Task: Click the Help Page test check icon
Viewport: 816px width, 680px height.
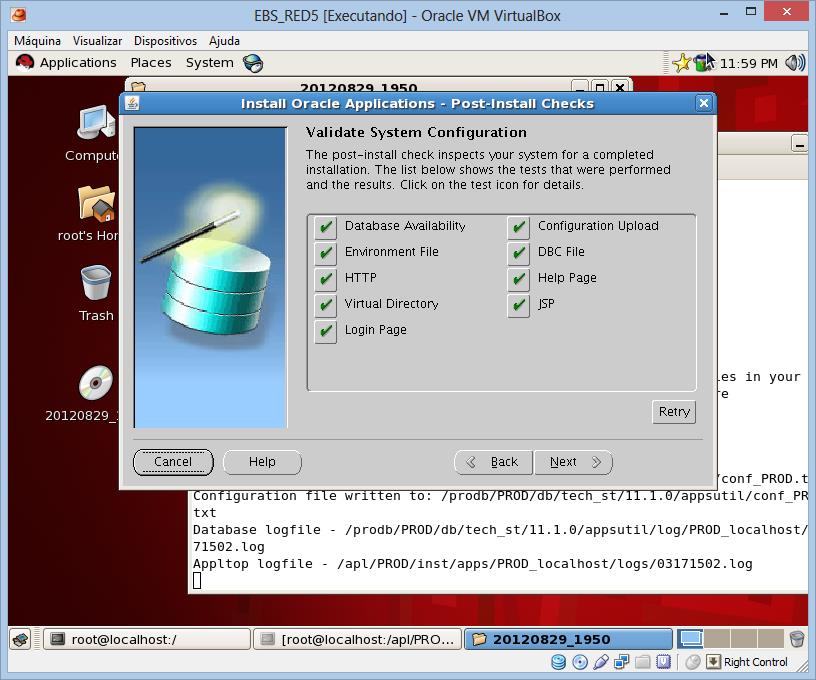Action: [x=519, y=279]
